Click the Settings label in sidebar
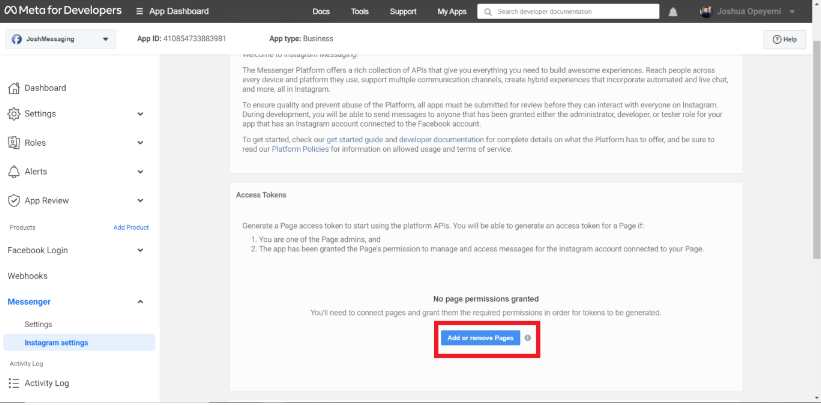The width and height of the screenshot is (821, 405). 40,114
